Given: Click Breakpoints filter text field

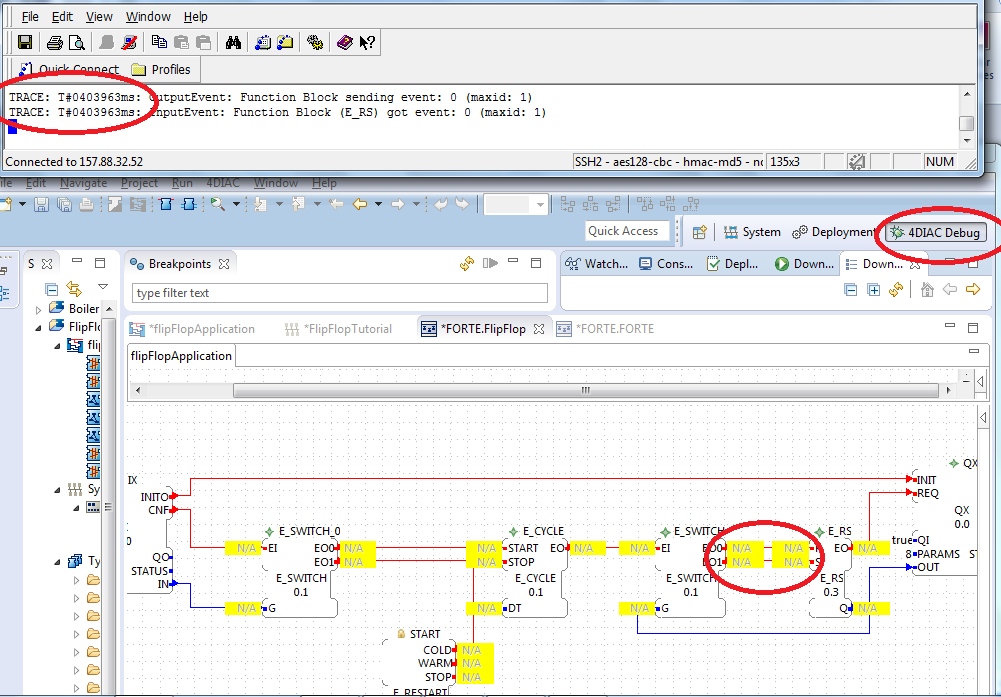Looking at the screenshot, I should (x=340, y=293).
